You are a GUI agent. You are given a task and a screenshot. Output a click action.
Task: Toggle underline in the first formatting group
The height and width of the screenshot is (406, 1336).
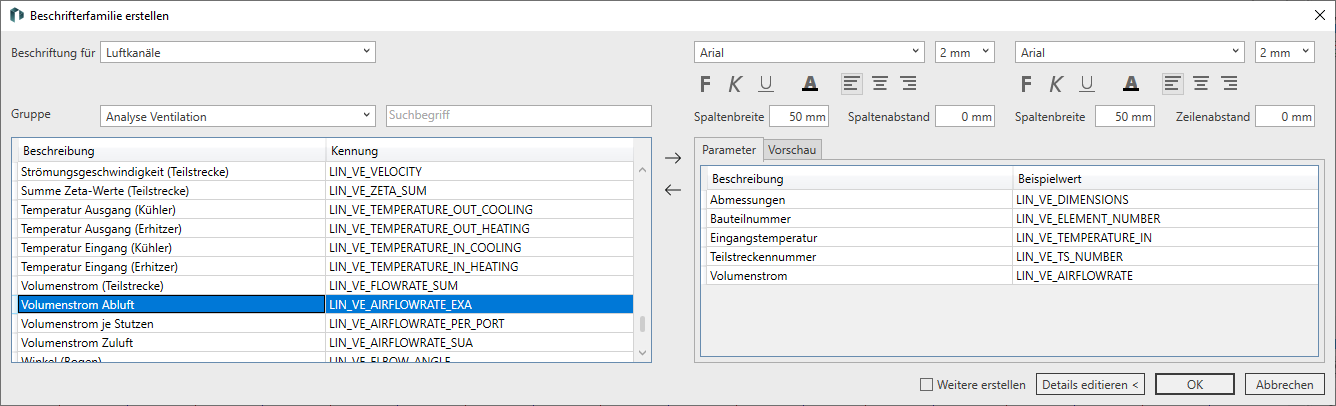(766, 83)
